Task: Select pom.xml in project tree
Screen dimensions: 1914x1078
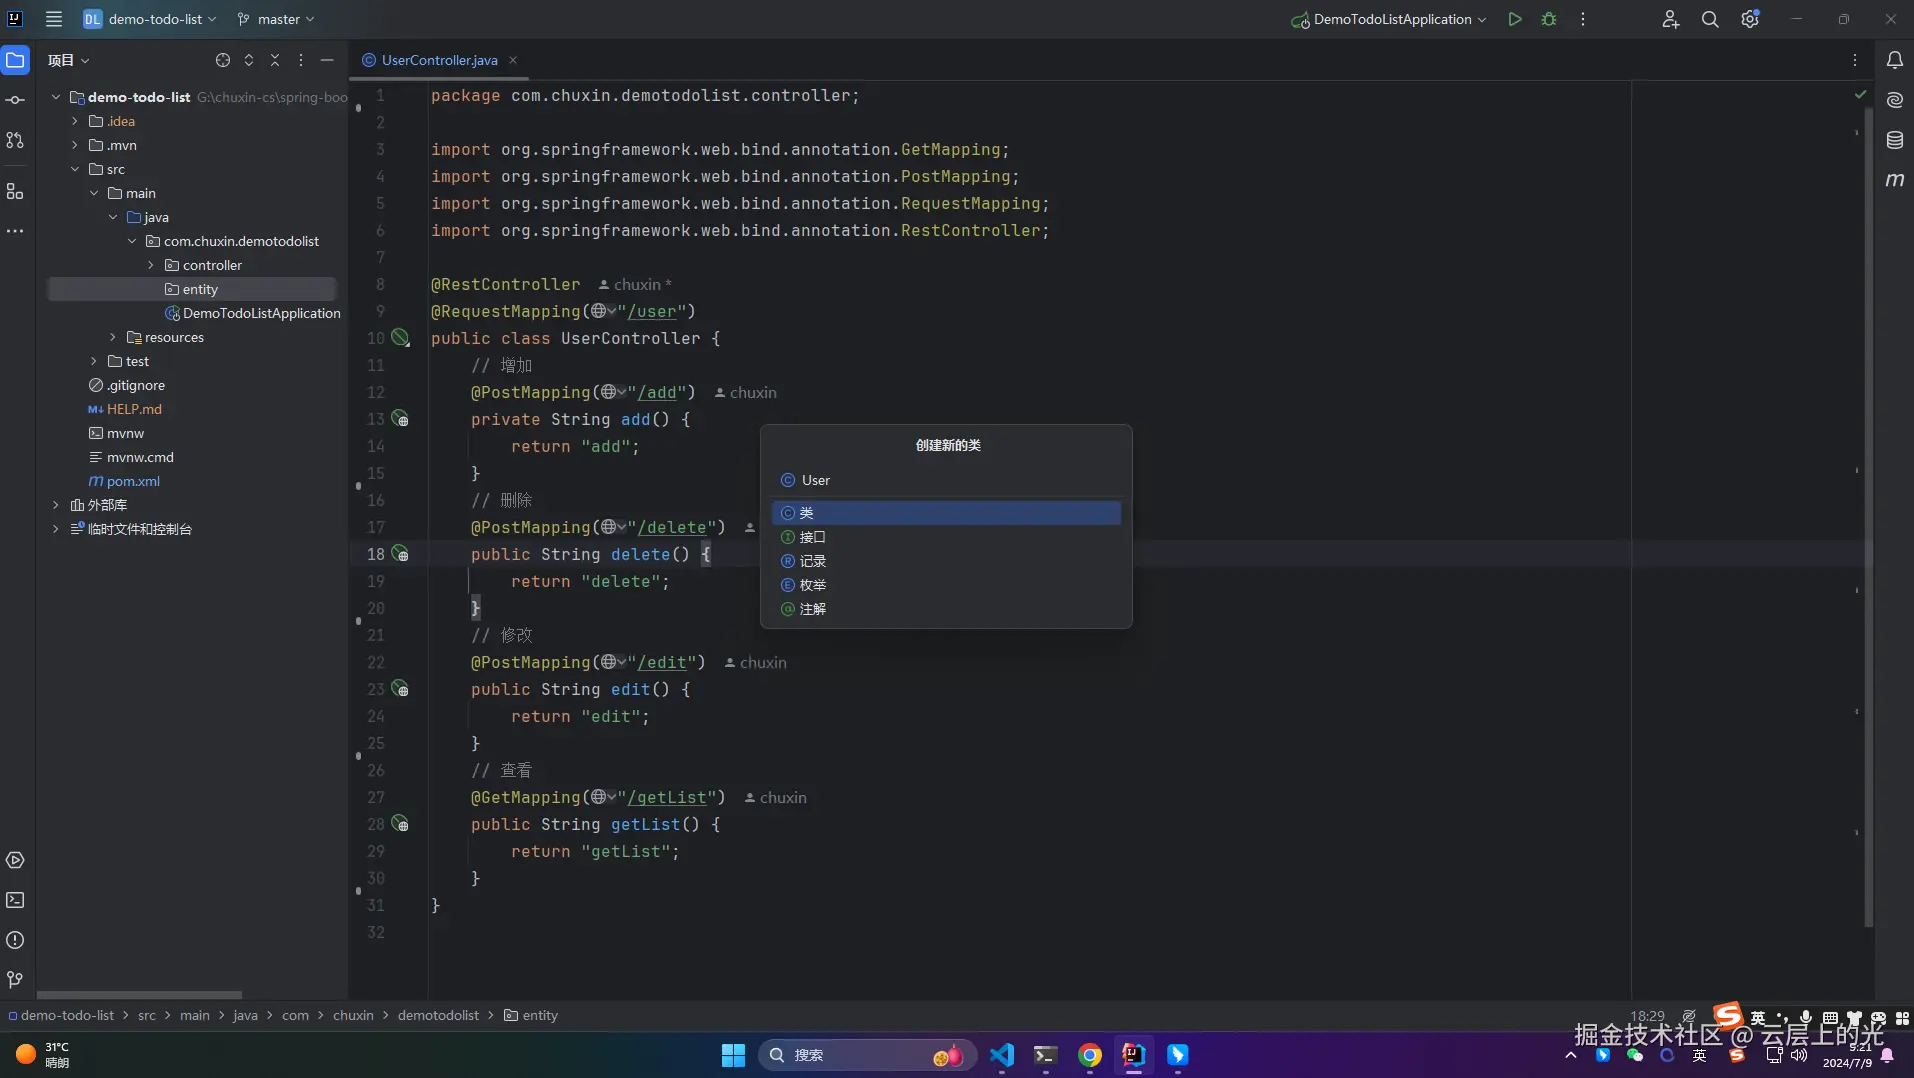Action: 124,481
